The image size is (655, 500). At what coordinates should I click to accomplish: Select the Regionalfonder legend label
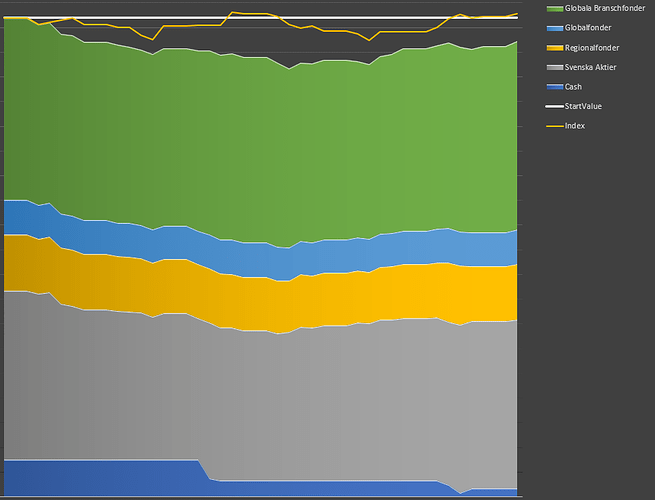point(592,47)
